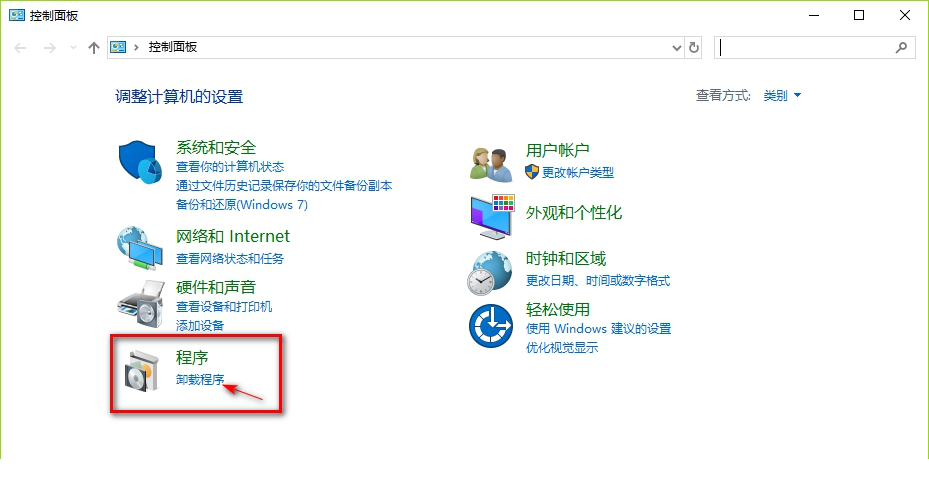The image size is (929, 477).
Task: Click the Appearance and Personalization monitor icon
Action: pyautogui.click(x=492, y=216)
